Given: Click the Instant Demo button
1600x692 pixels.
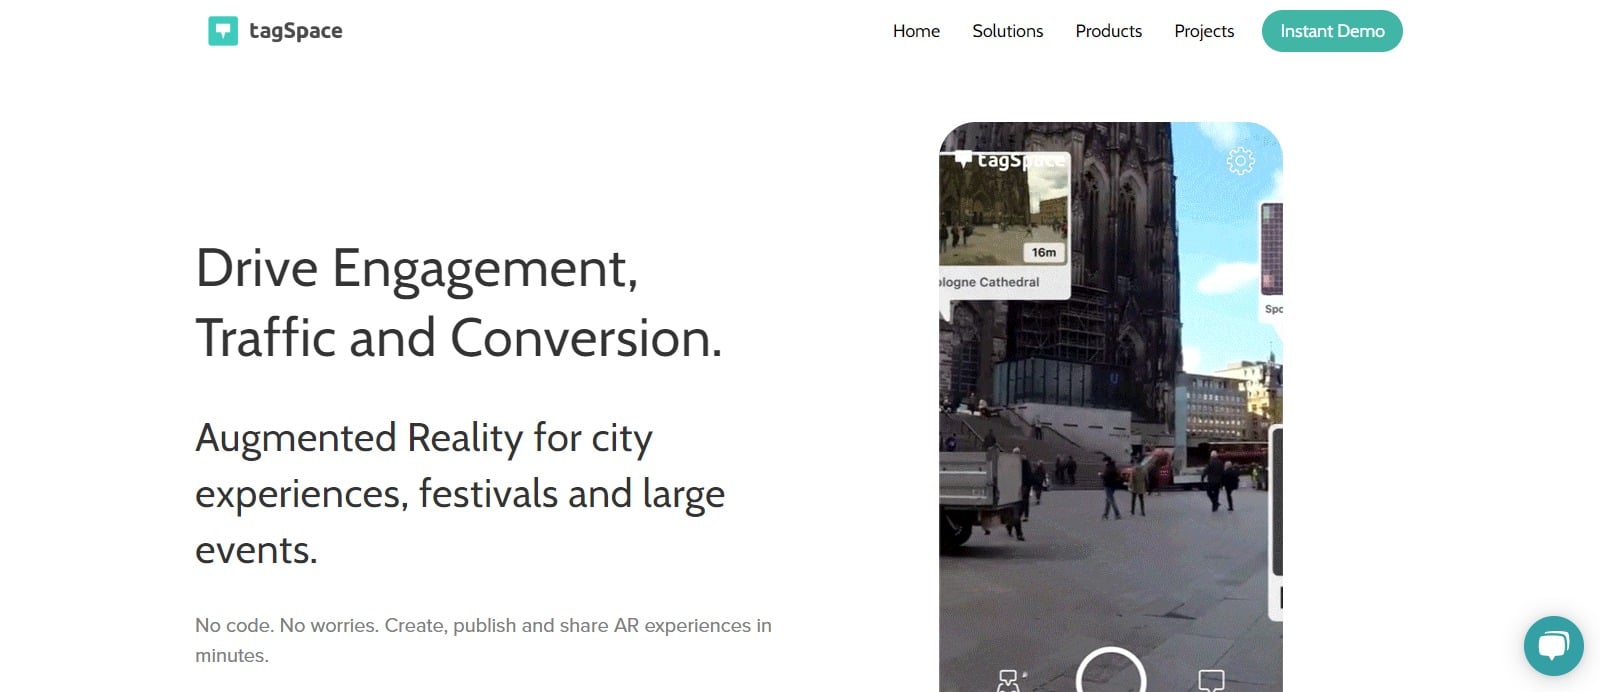Looking at the screenshot, I should 1332,31.
